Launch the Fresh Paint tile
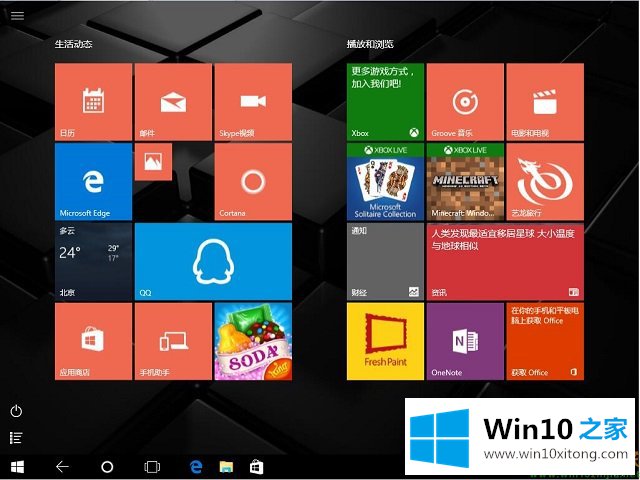 click(x=385, y=341)
